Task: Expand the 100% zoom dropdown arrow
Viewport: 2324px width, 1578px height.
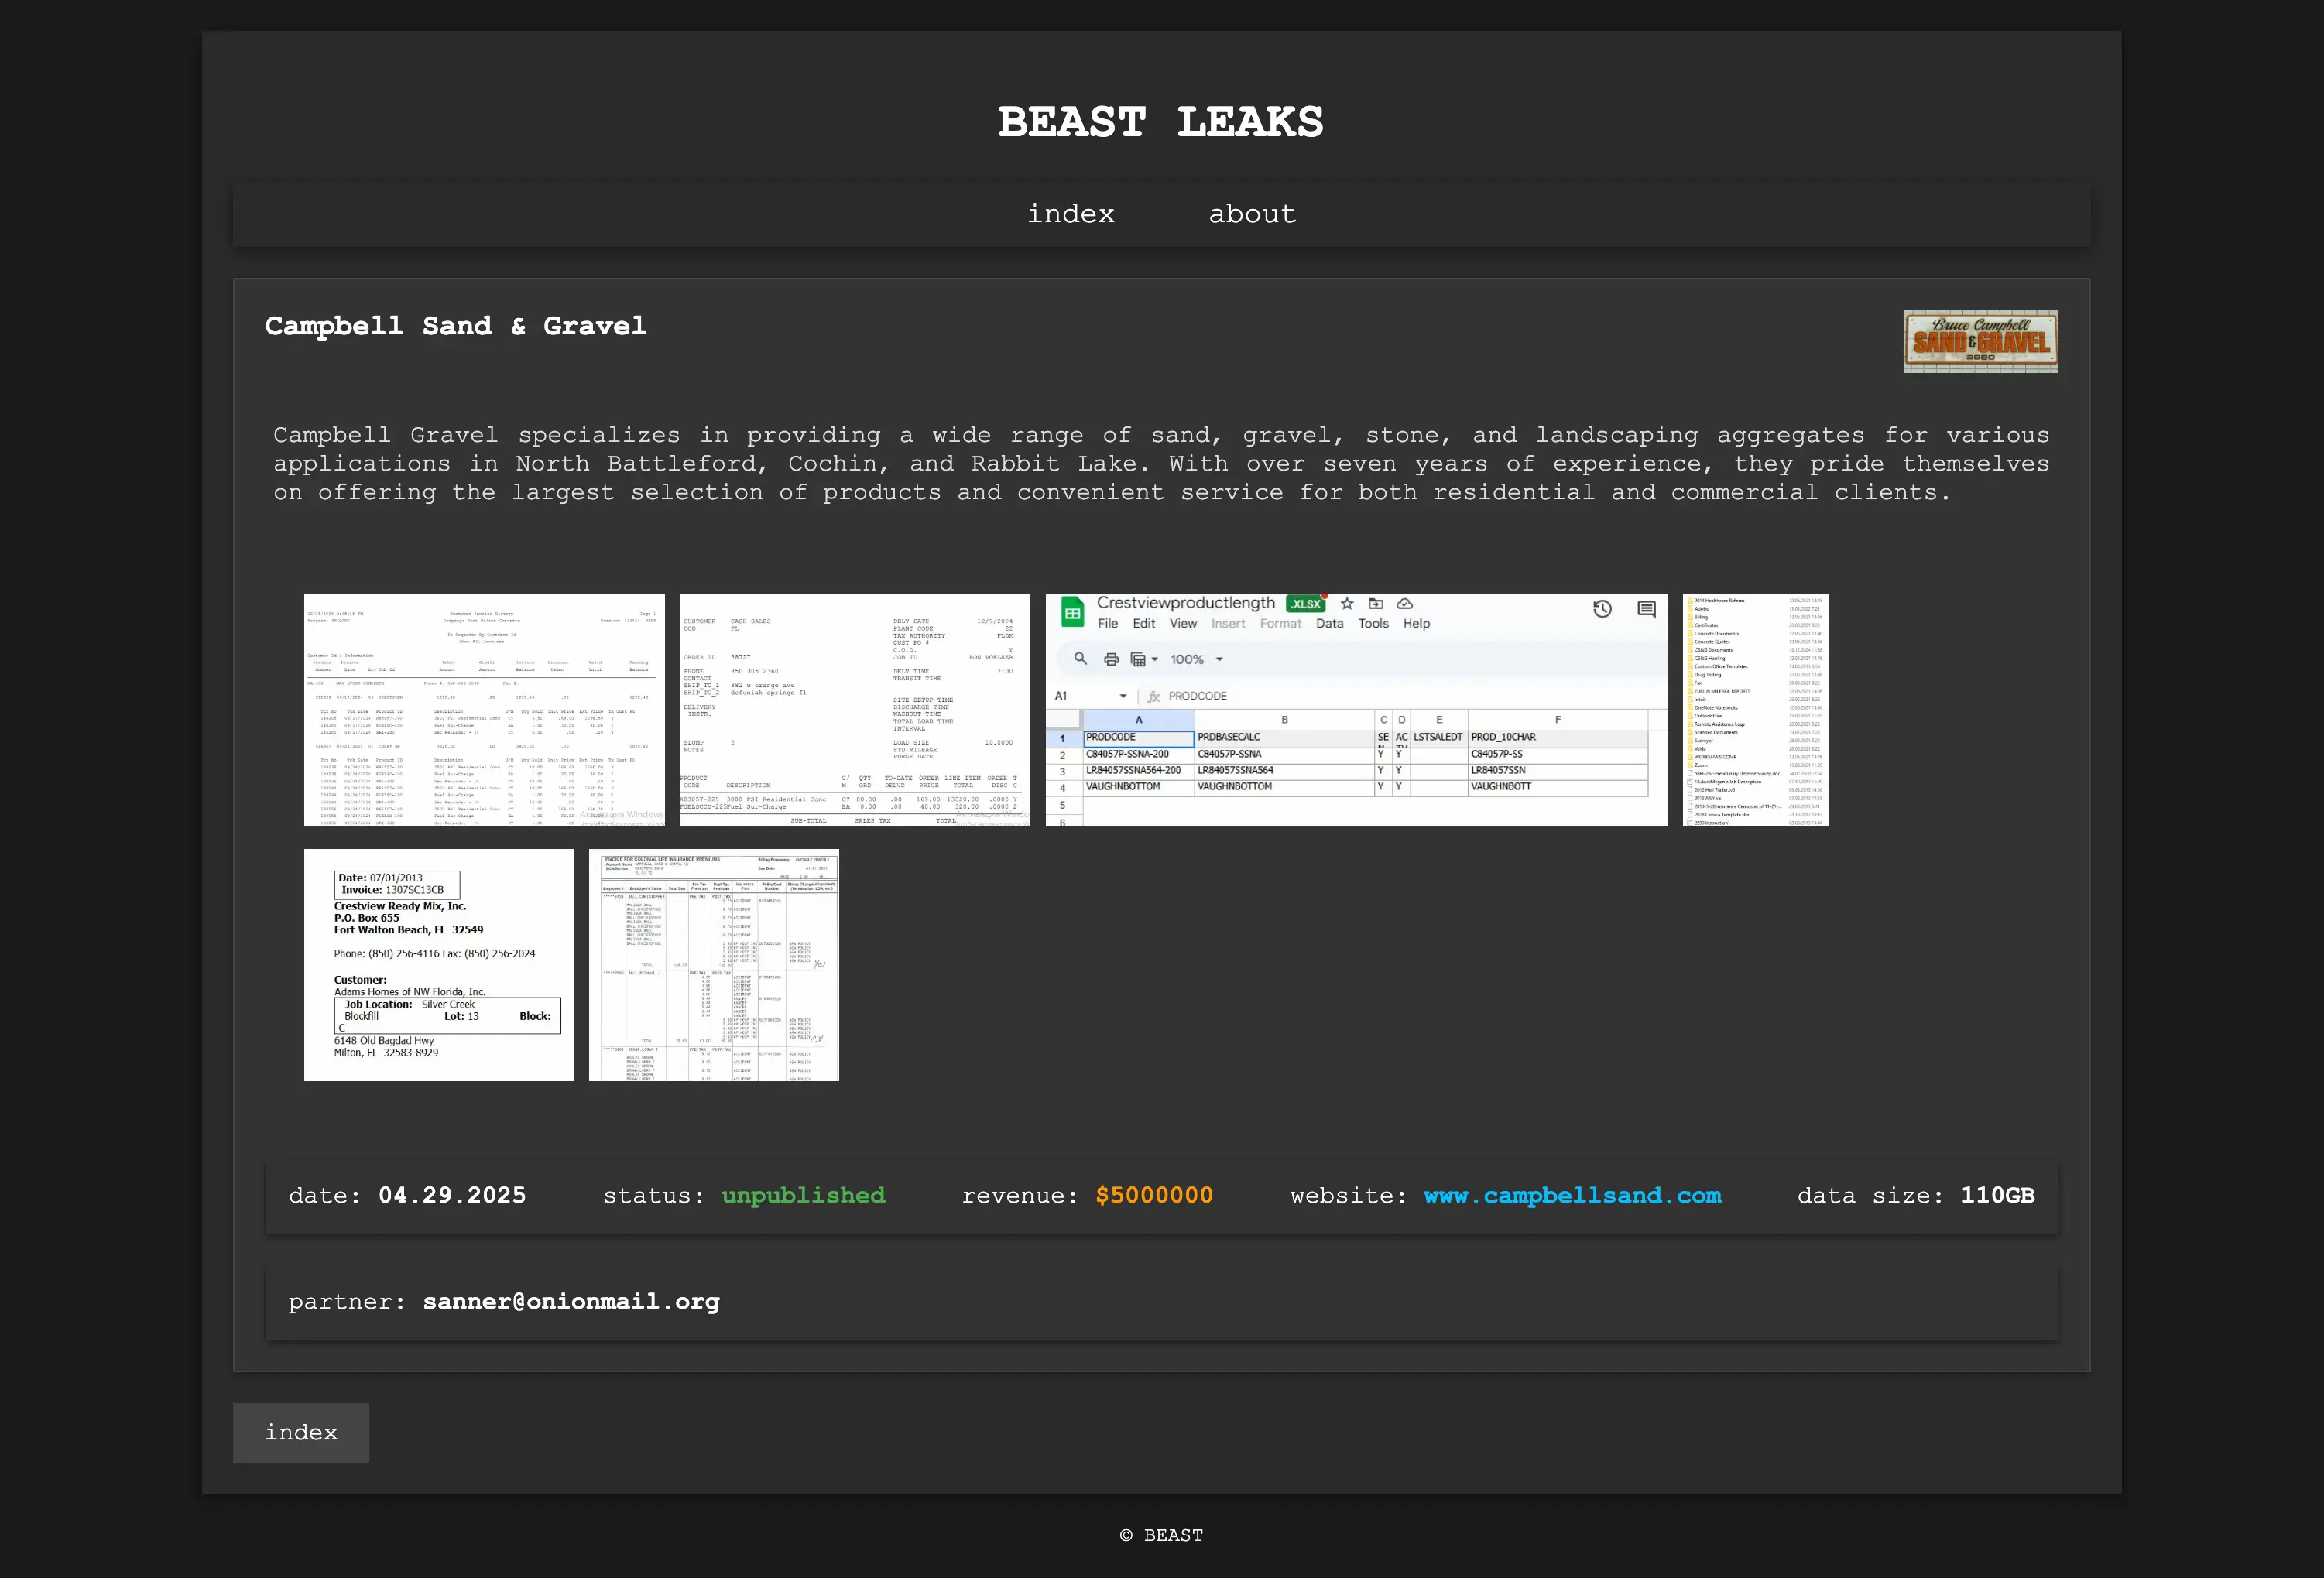Action: tap(1219, 660)
